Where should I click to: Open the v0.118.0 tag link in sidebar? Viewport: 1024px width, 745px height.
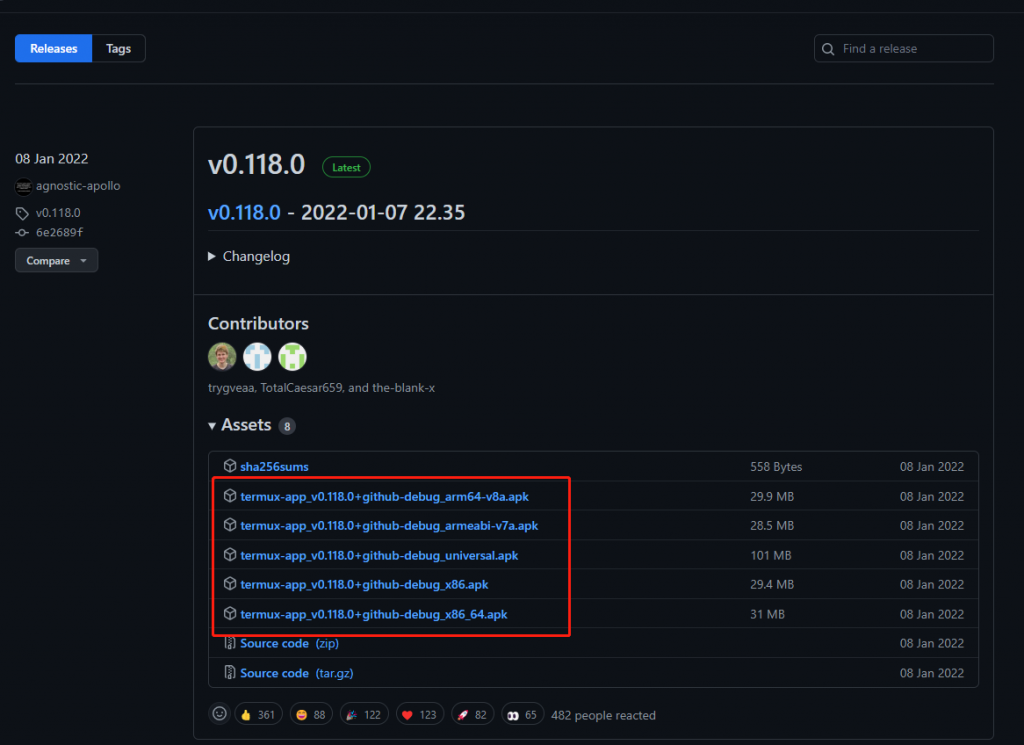pos(58,213)
